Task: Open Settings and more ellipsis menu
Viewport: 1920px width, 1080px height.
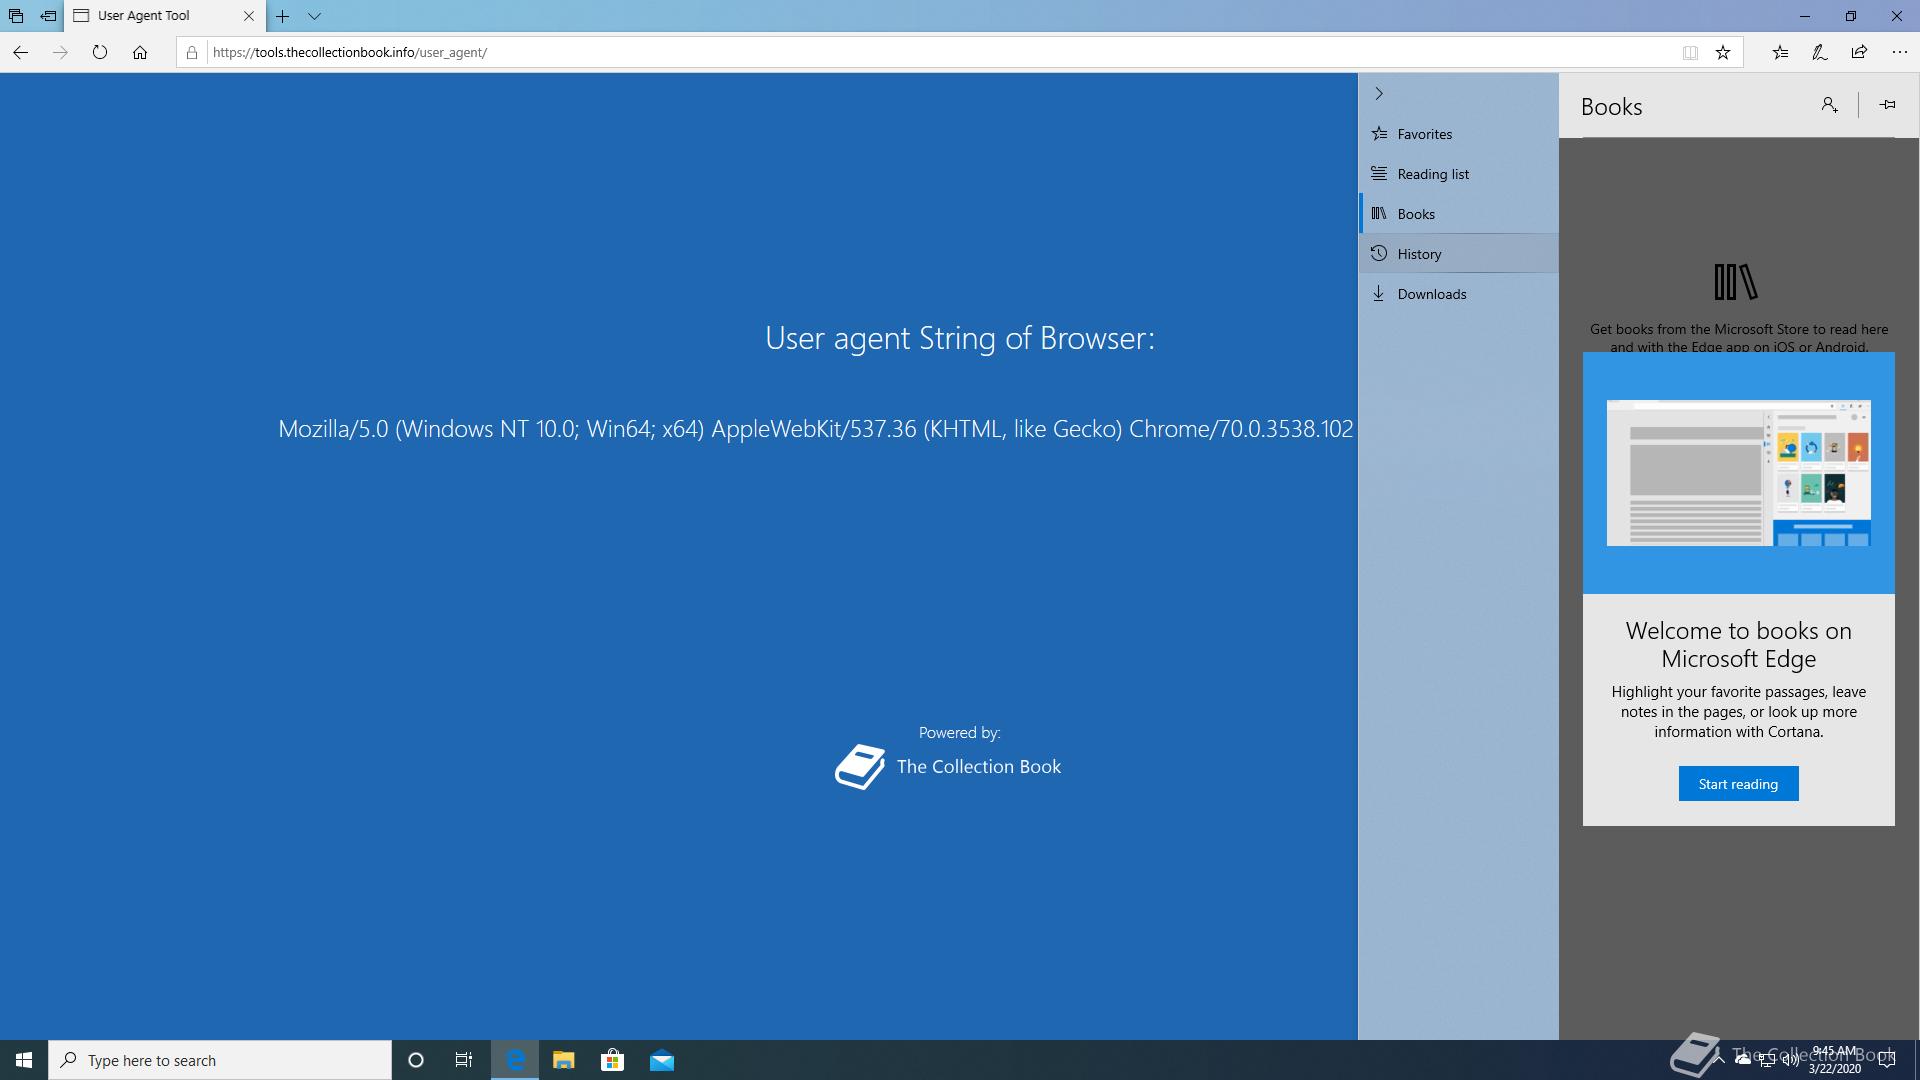Action: 1899,52
